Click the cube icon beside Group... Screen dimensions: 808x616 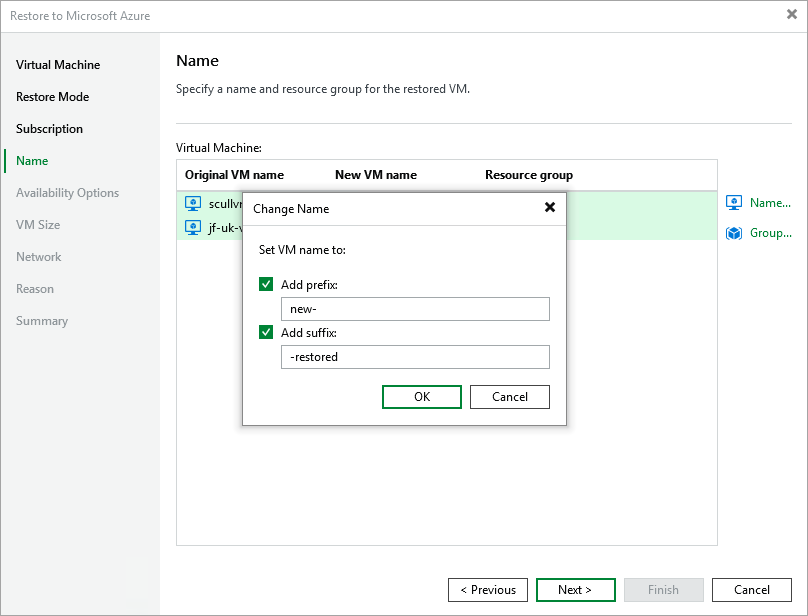pyautogui.click(x=734, y=233)
